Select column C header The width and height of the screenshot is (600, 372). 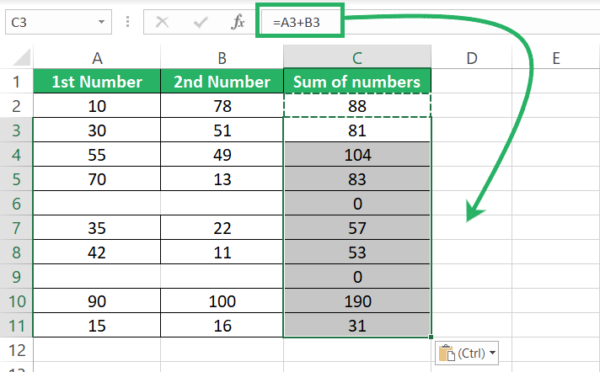point(357,58)
